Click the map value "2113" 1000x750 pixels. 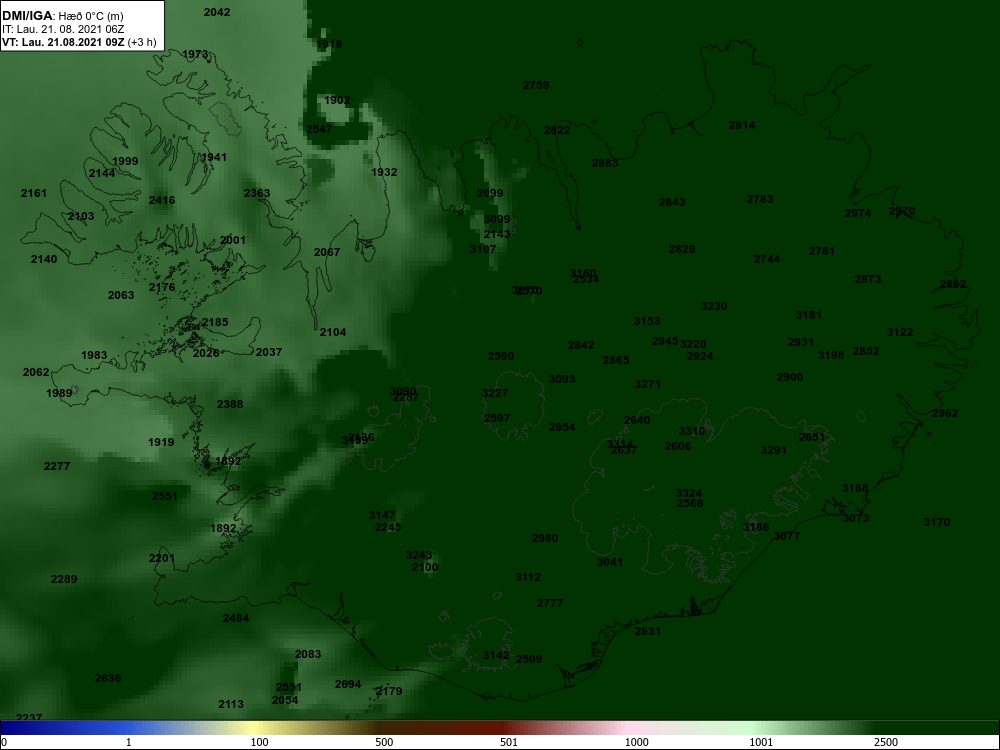(x=231, y=705)
